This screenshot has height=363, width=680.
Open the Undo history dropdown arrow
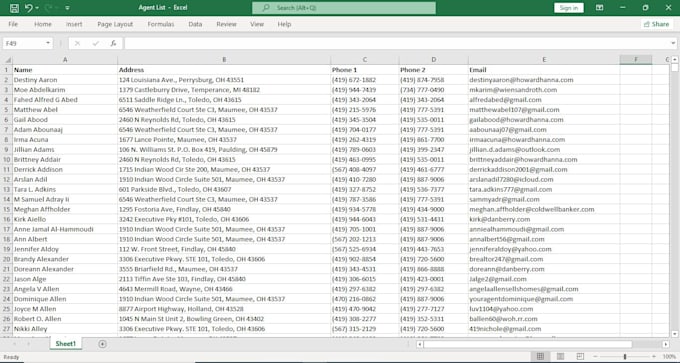37,8
